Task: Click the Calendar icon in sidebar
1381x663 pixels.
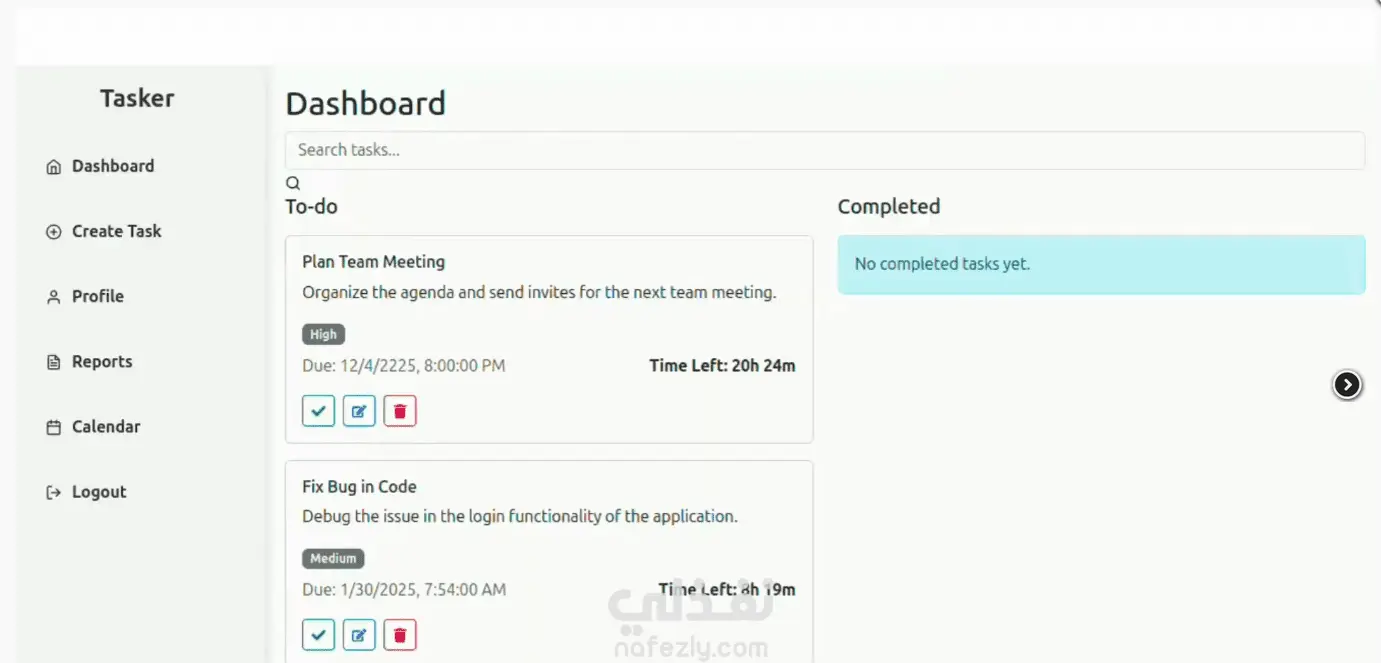Action: (x=54, y=427)
